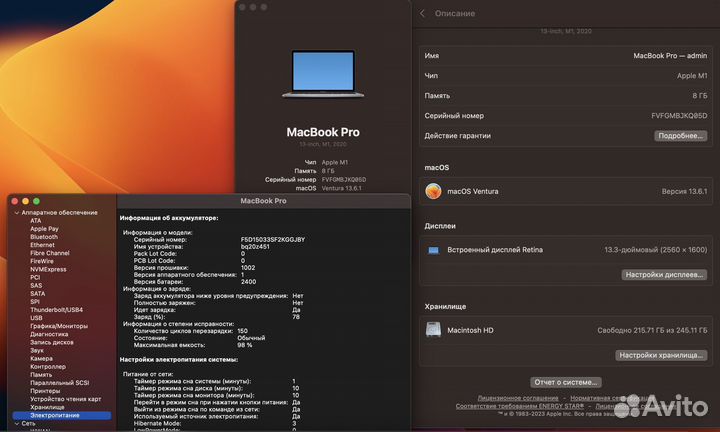Viewport: 720px width, 432px height.
Task: Click the Версия батареи value 2400
Action: 248,282
